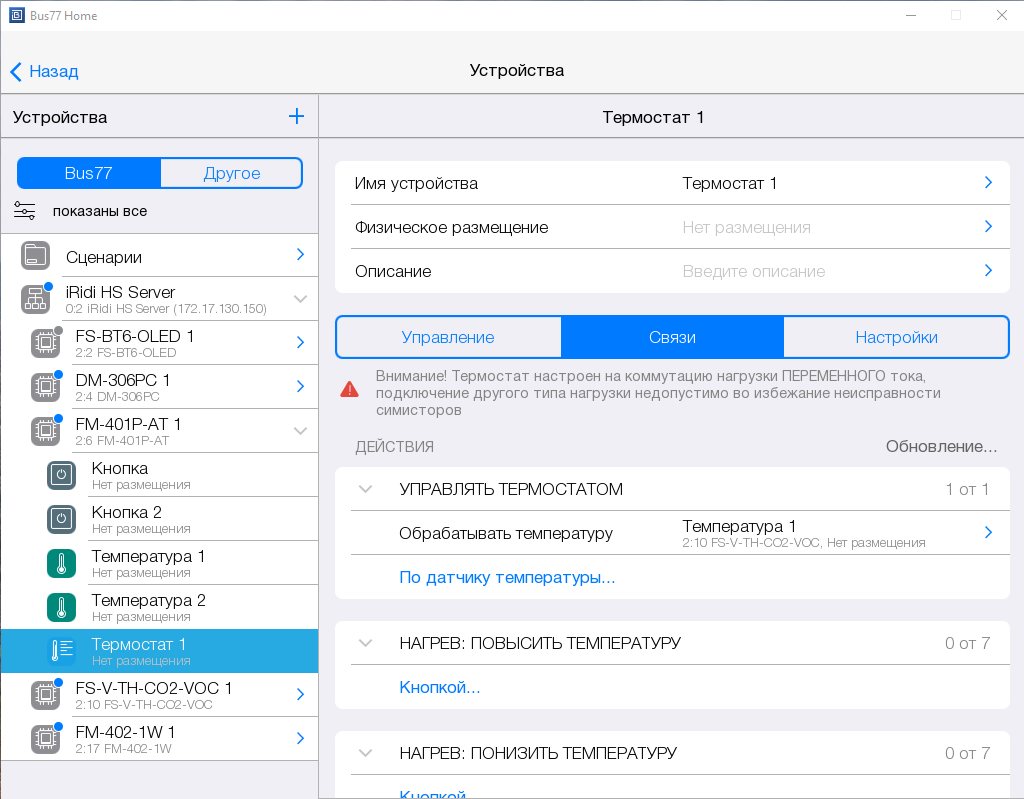Switch device list to Другое
The image size is (1024, 799).
pyautogui.click(x=231, y=173)
